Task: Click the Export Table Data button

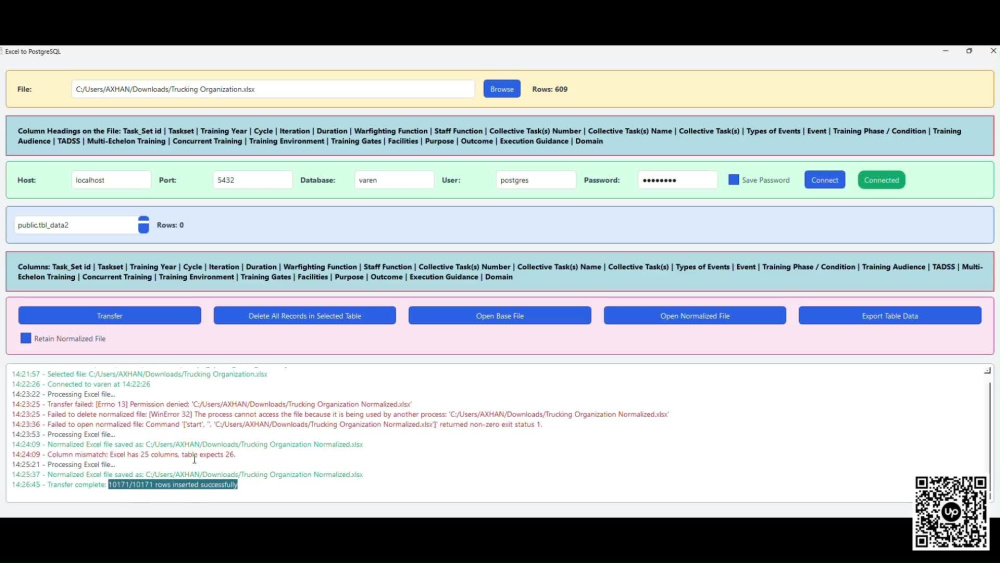Action: point(890,316)
